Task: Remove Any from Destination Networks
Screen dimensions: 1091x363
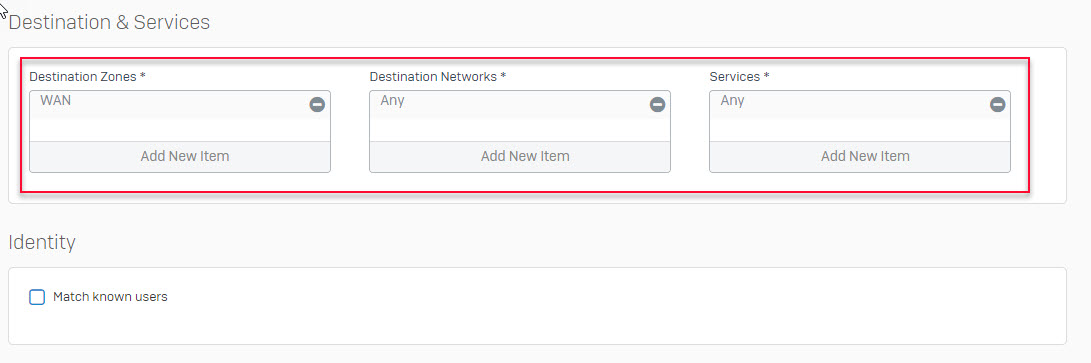Action: [x=658, y=105]
